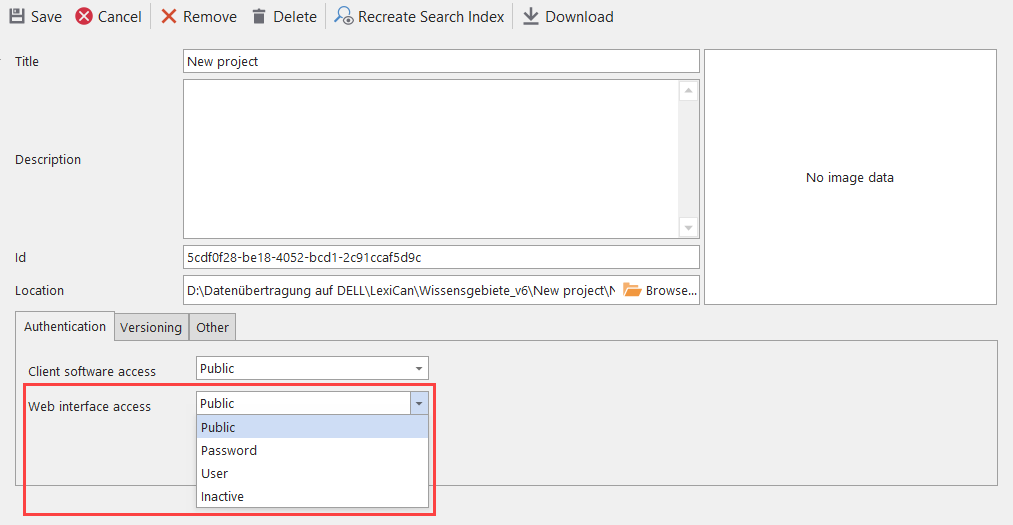Image resolution: width=1013 pixels, height=525 pixels.
Task: Switch to the Versioning tab
Action: [151, 327]
